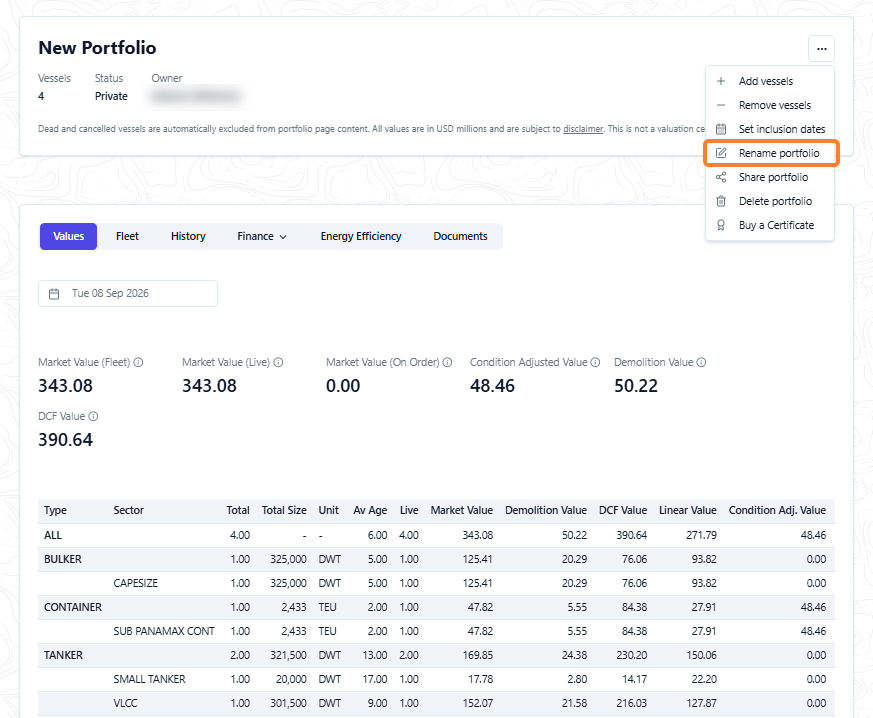
Task: Click the edit pencil icon beside Rename portfolio
Action: click(721, 153)
